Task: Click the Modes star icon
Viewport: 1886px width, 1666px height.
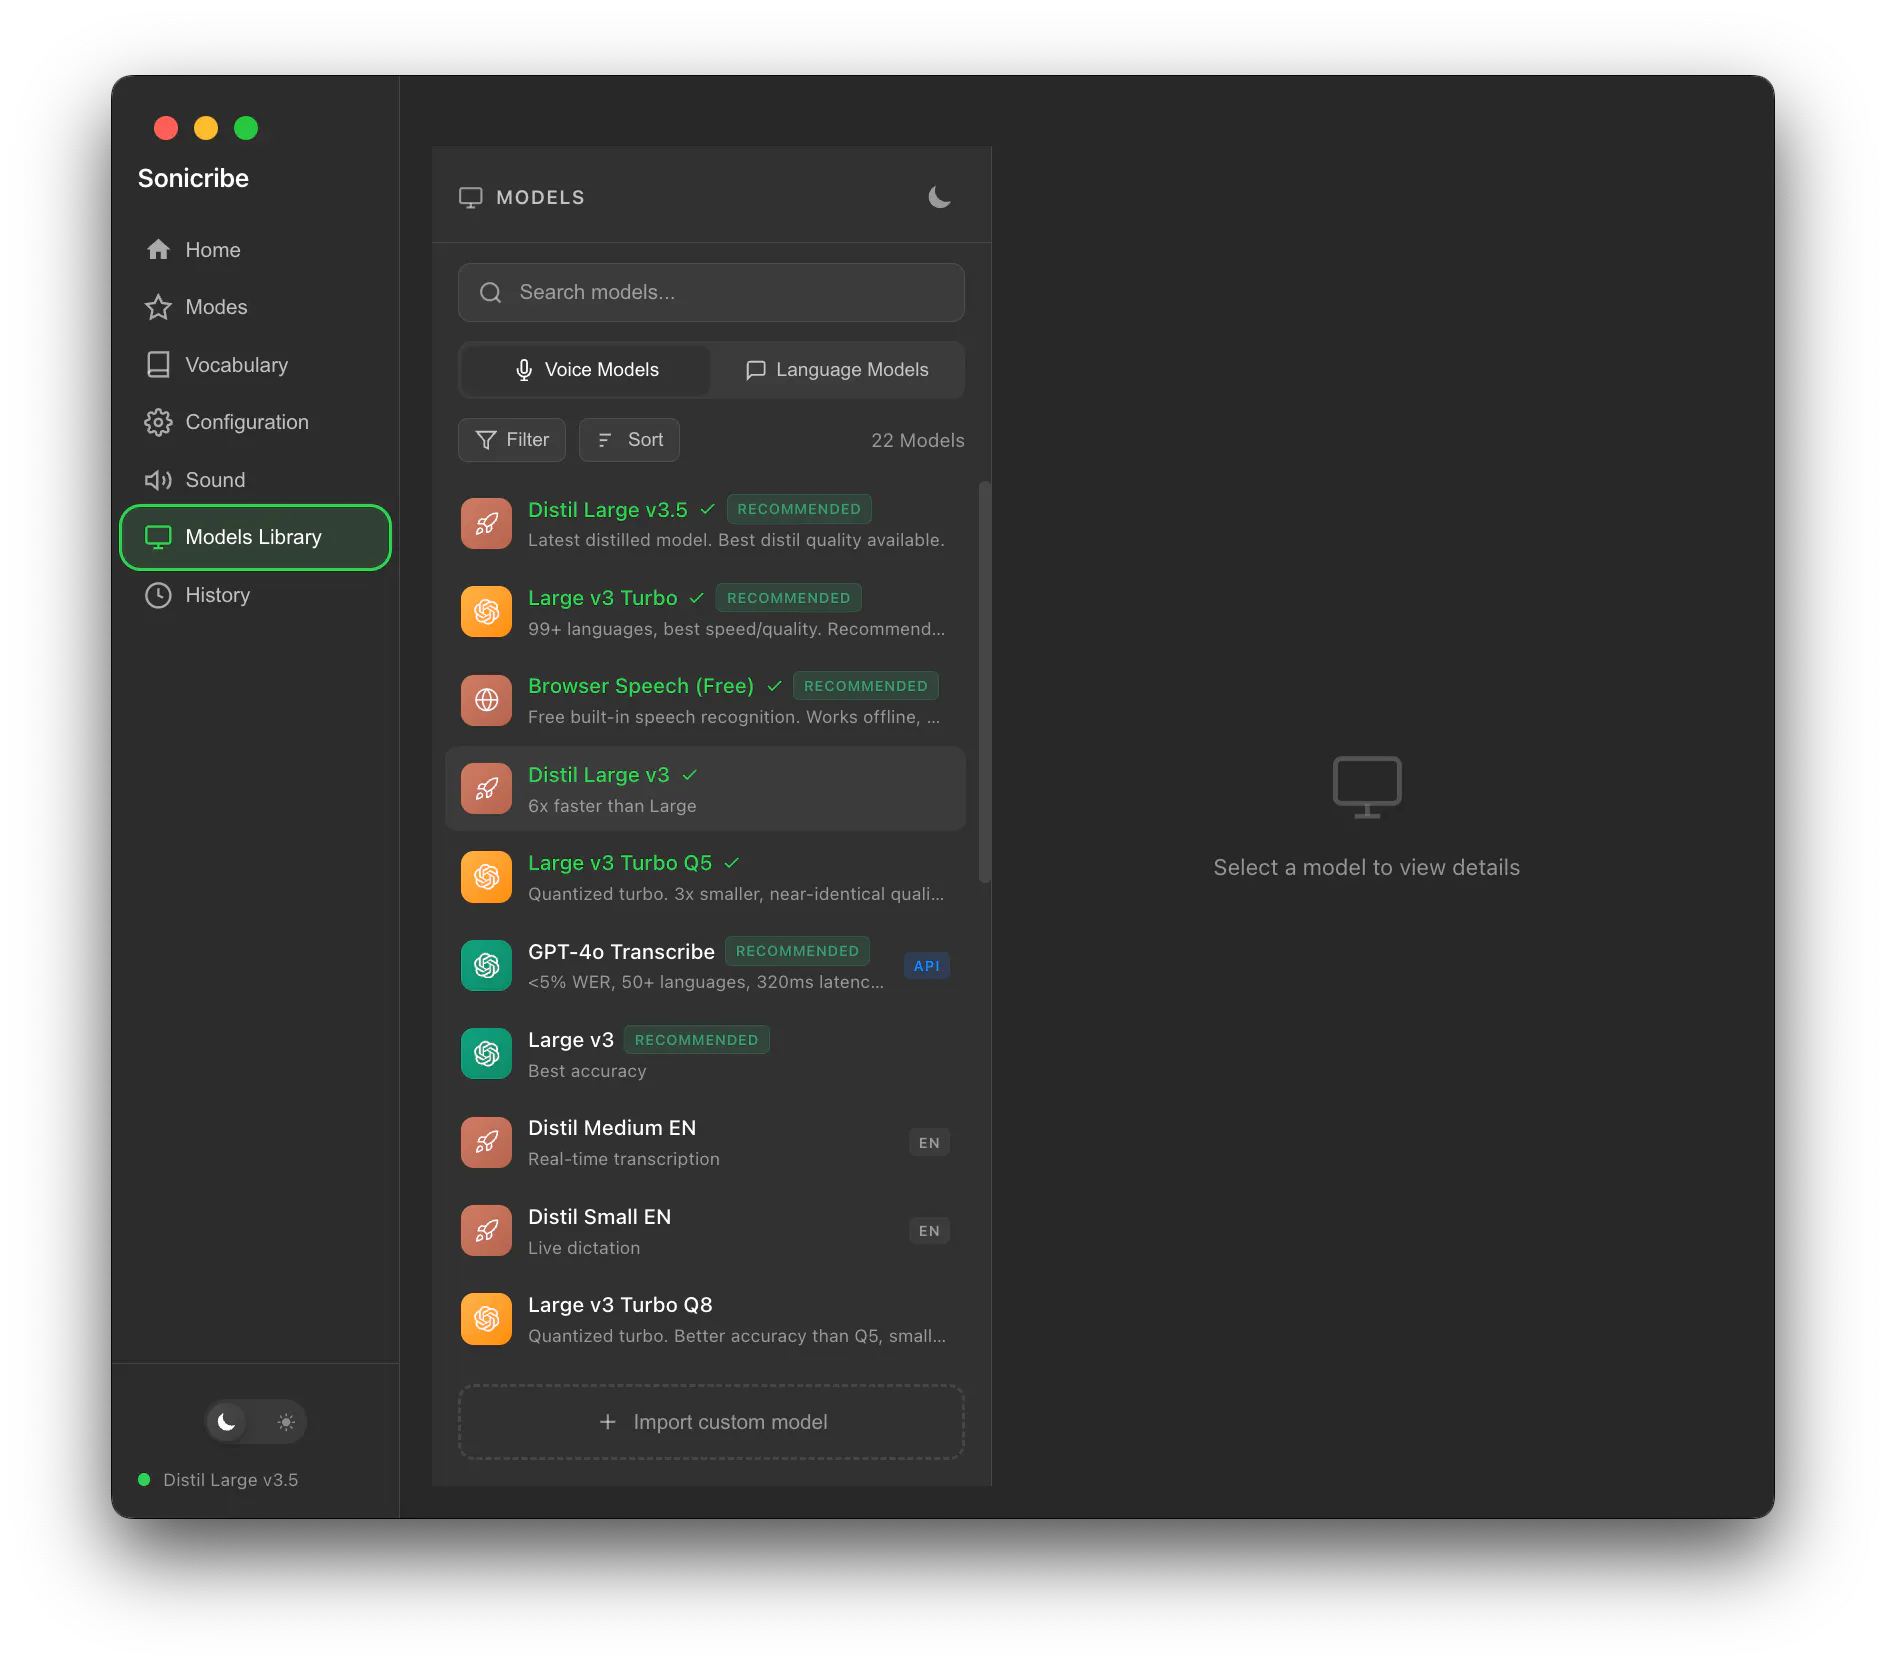Action: 158,307
